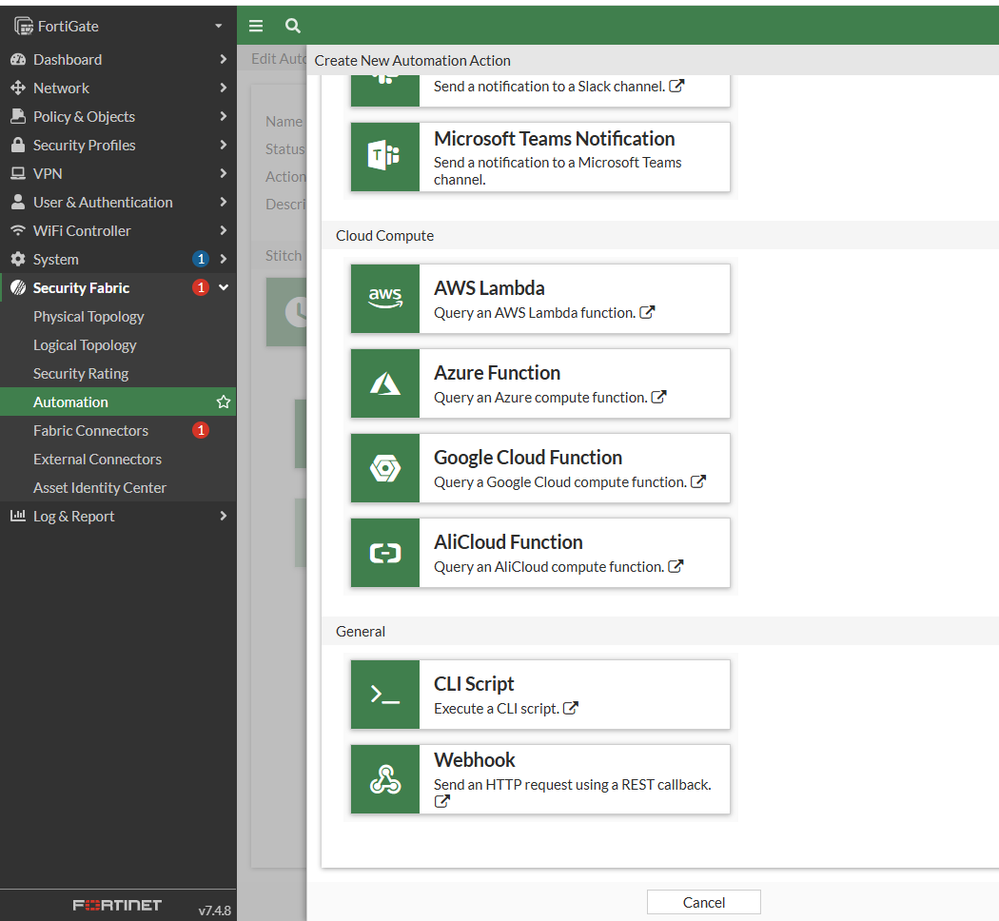The width and height of the screenshot is (999, 921).
Task: Open the FortiGate device dropdown
Action: tap(218, 26)
